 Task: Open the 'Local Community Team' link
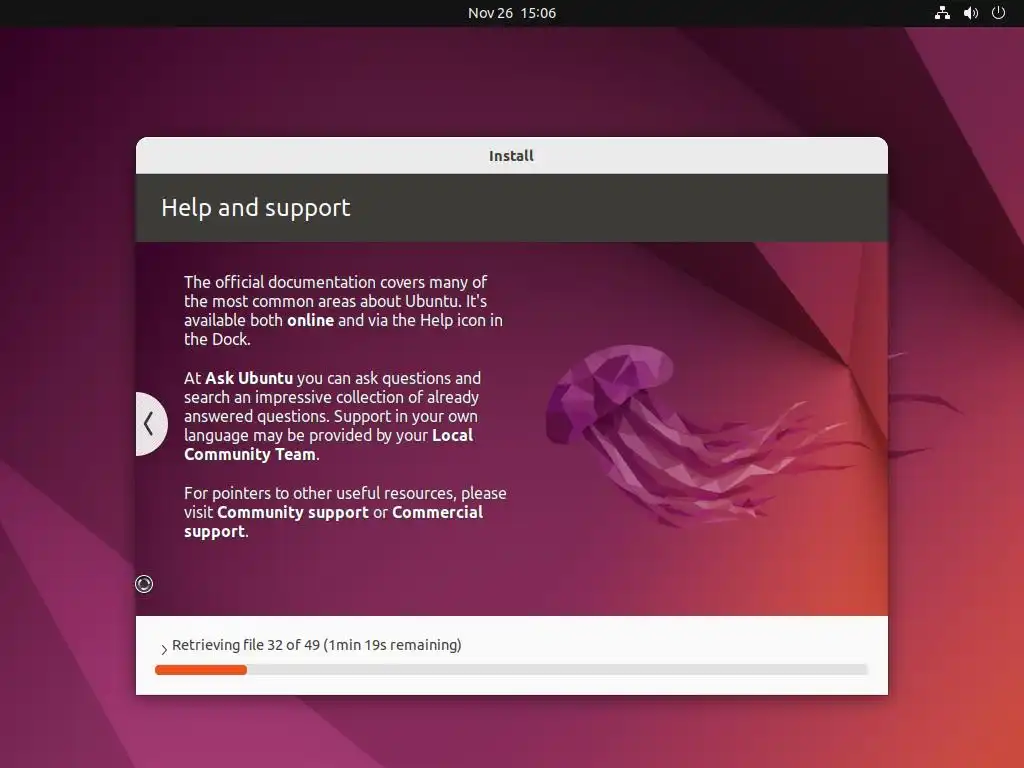(x=328, y=445)
